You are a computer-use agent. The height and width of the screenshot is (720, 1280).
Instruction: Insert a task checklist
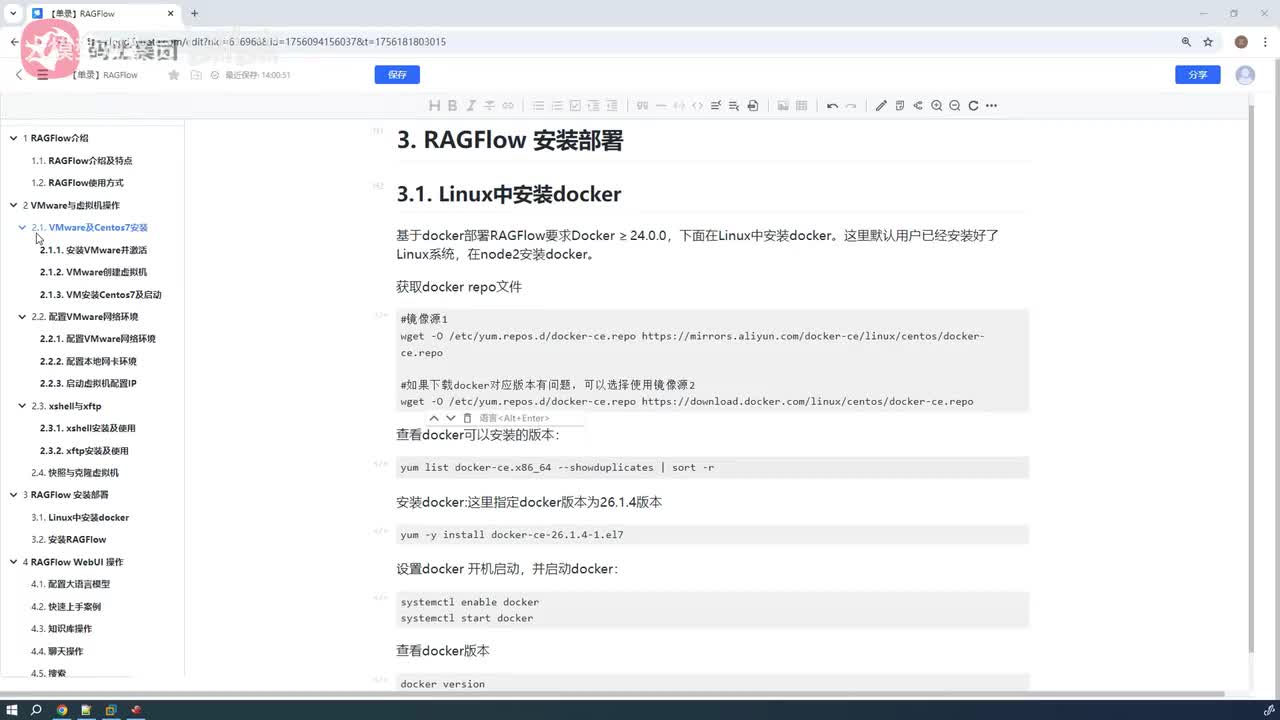click(x=575, y=105)
